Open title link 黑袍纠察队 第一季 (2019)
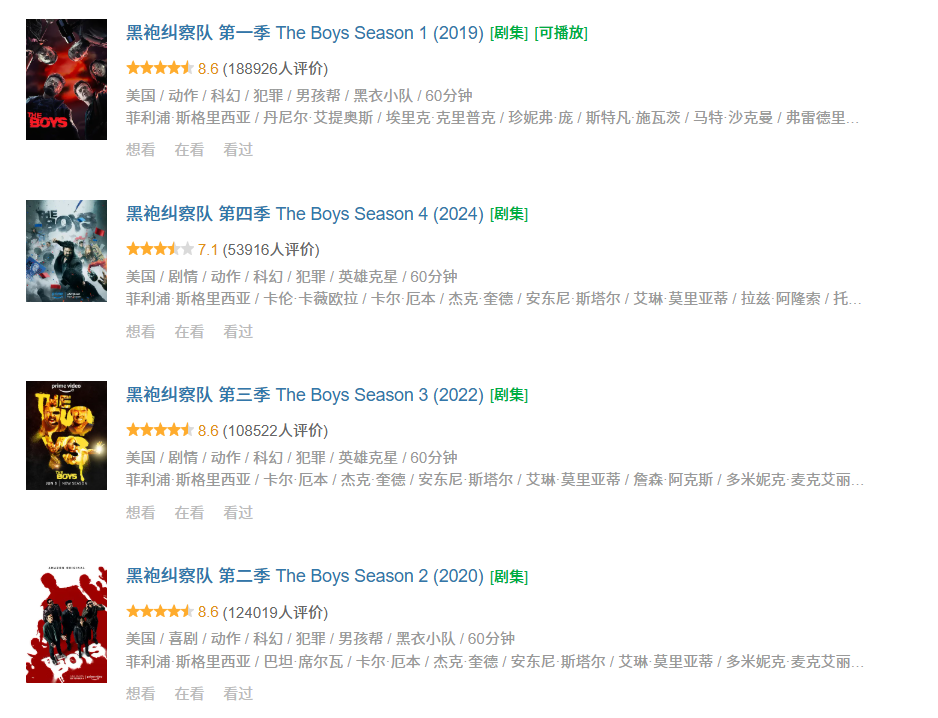The height and width of the screenshot is (718, 938). click(x=304, y=33)
